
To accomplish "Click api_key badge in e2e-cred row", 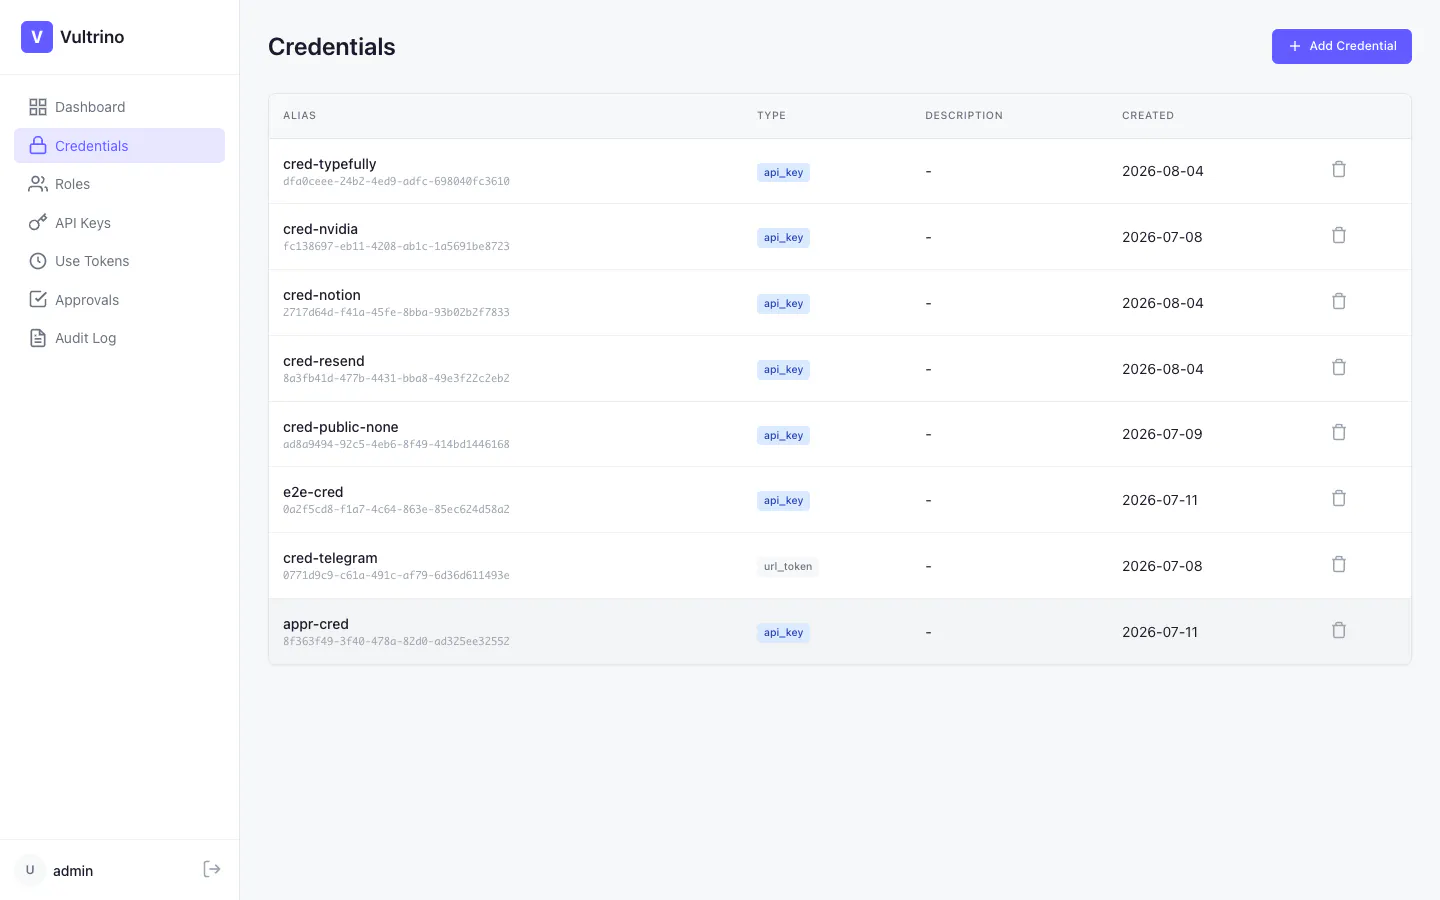I will click(783, 501).
